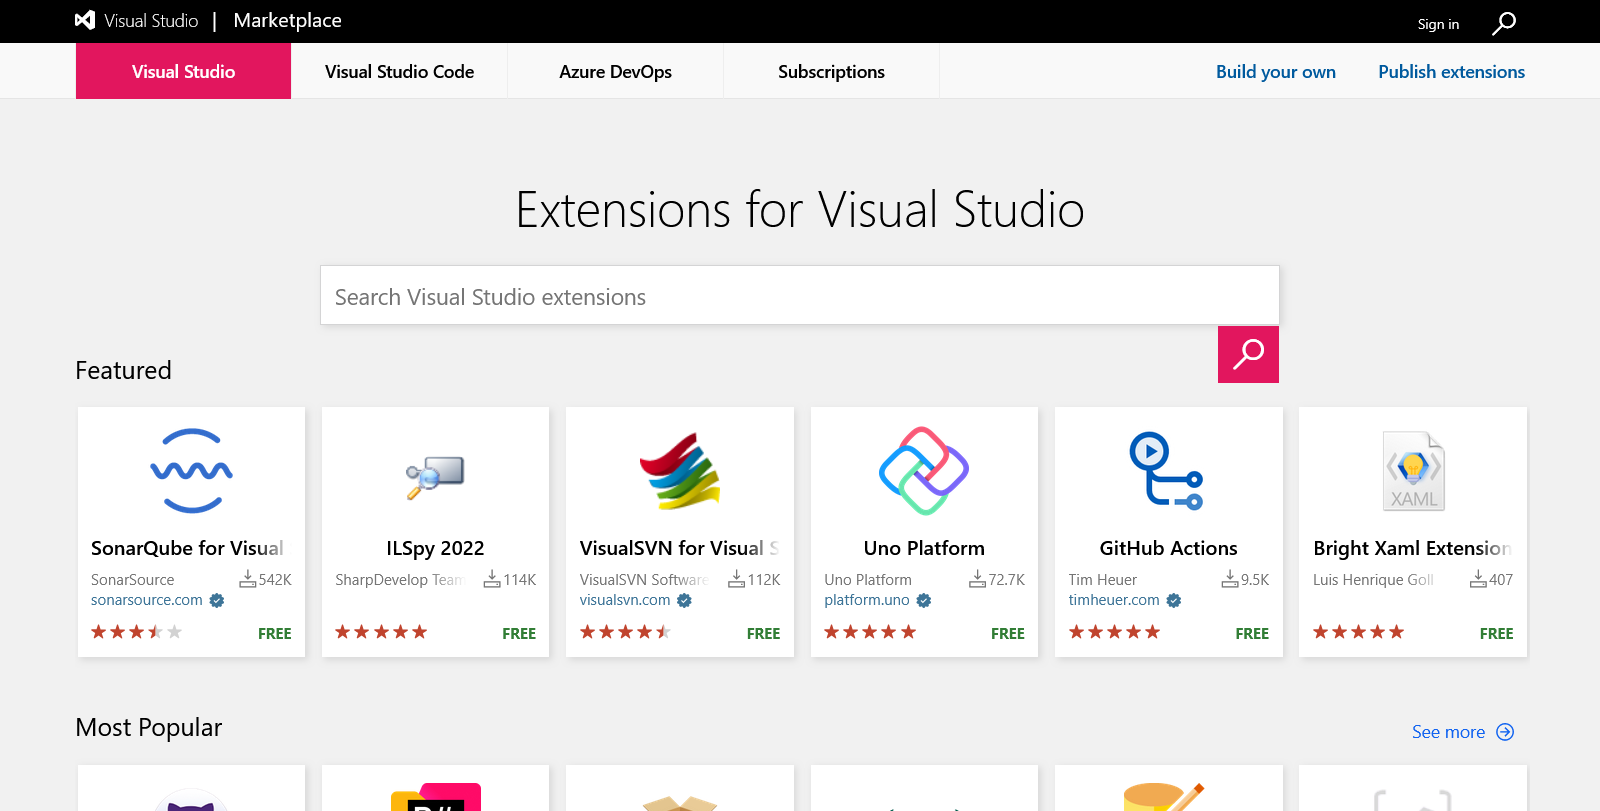Click the Bright Xaml Extension star rating
The image size is (1600, 811).
click(1358, 632)
